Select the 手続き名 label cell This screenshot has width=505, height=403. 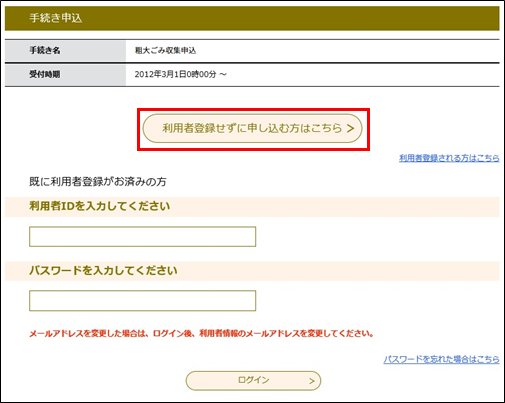point(65,51)
